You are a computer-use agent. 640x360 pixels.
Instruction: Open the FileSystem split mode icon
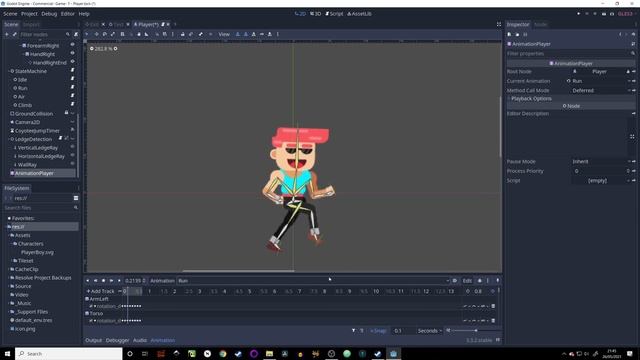click(76, 198)
